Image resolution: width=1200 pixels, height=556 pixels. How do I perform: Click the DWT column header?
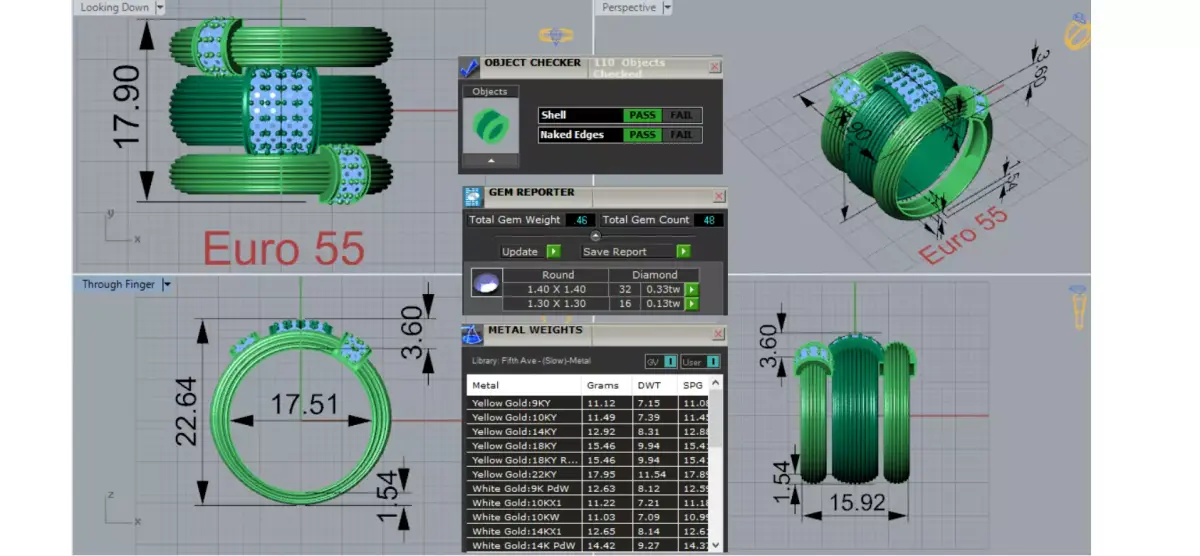655,385
